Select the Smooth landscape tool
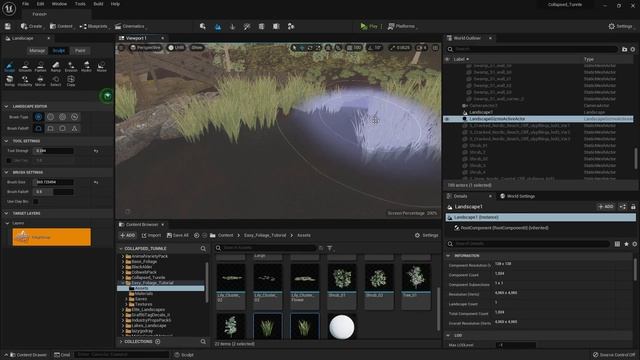 (x=25, y=67)
